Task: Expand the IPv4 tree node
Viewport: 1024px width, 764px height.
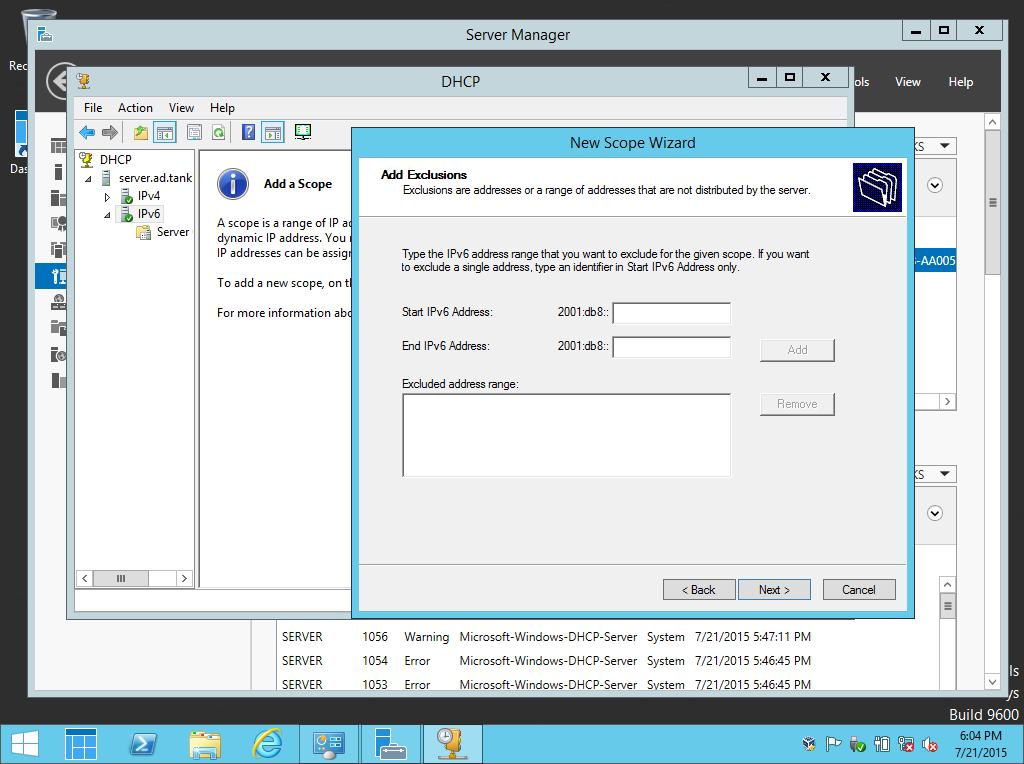Action: click(x=107, y=197)
